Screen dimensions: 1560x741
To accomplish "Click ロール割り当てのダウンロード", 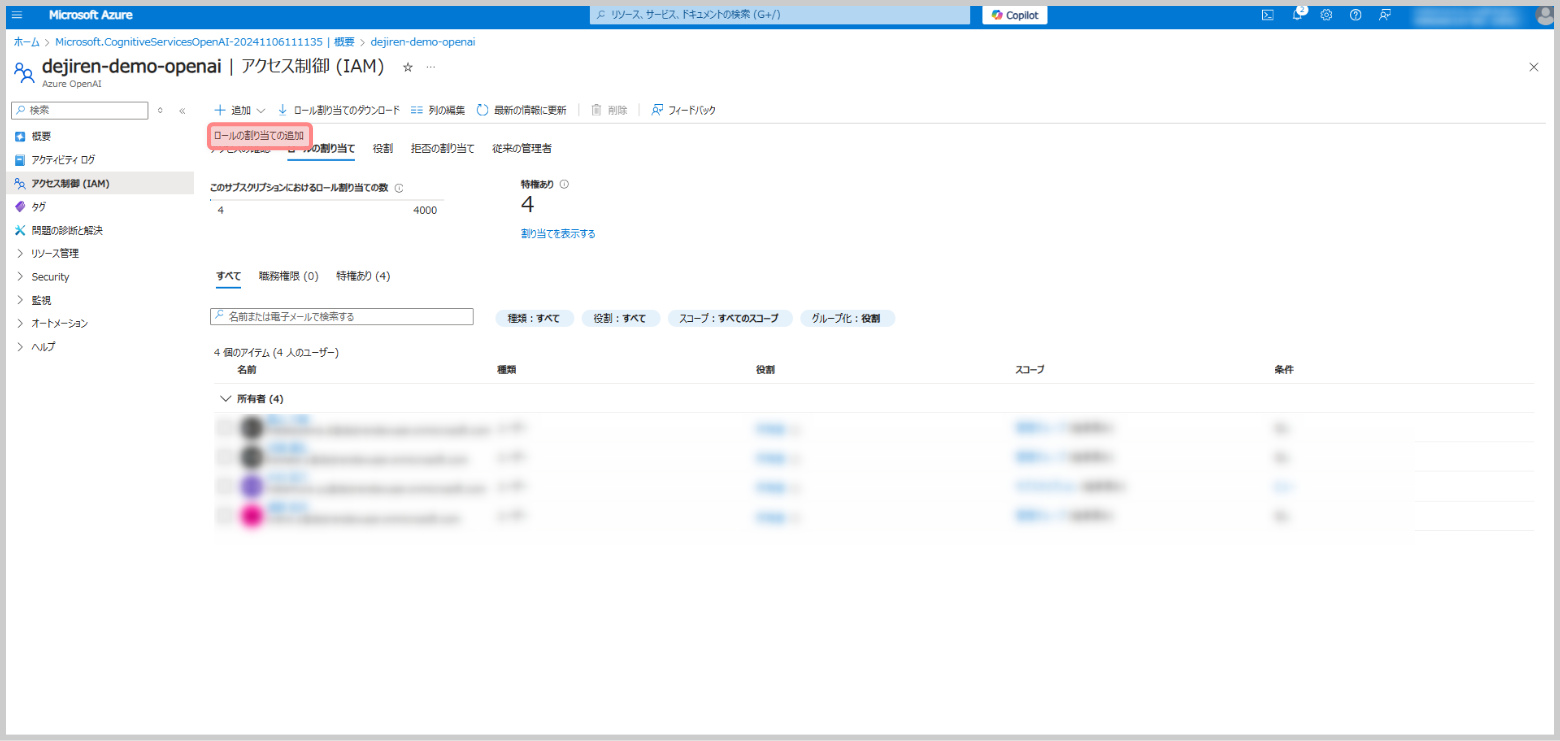I will point(338,110).
